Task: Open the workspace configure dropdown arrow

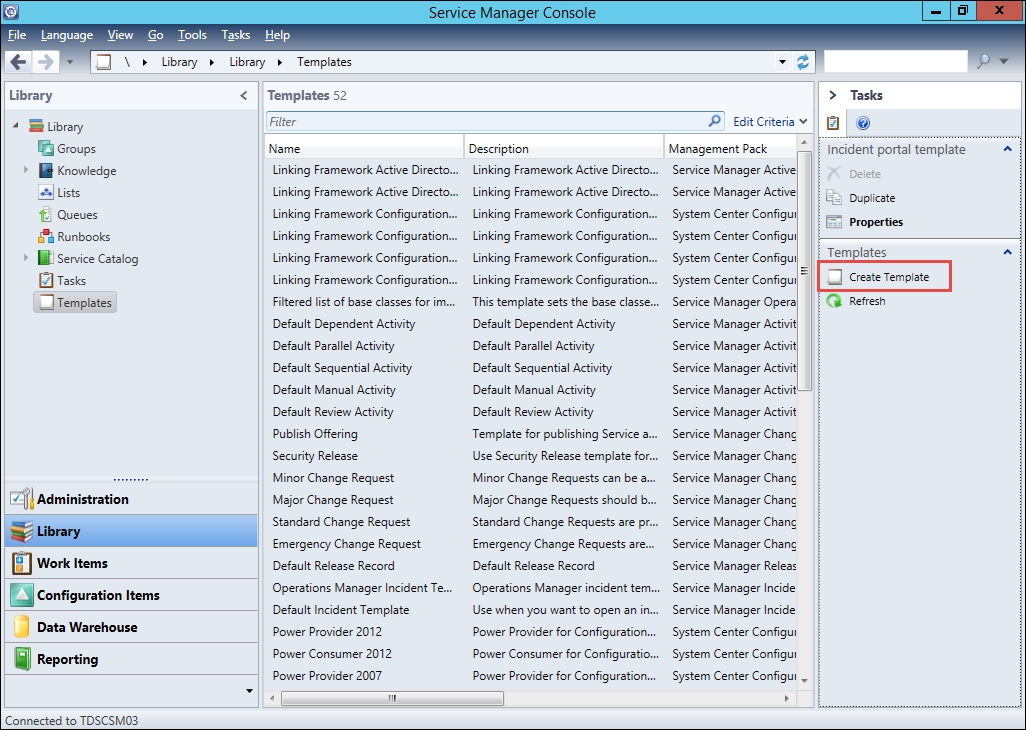Action: pos(249,691)
